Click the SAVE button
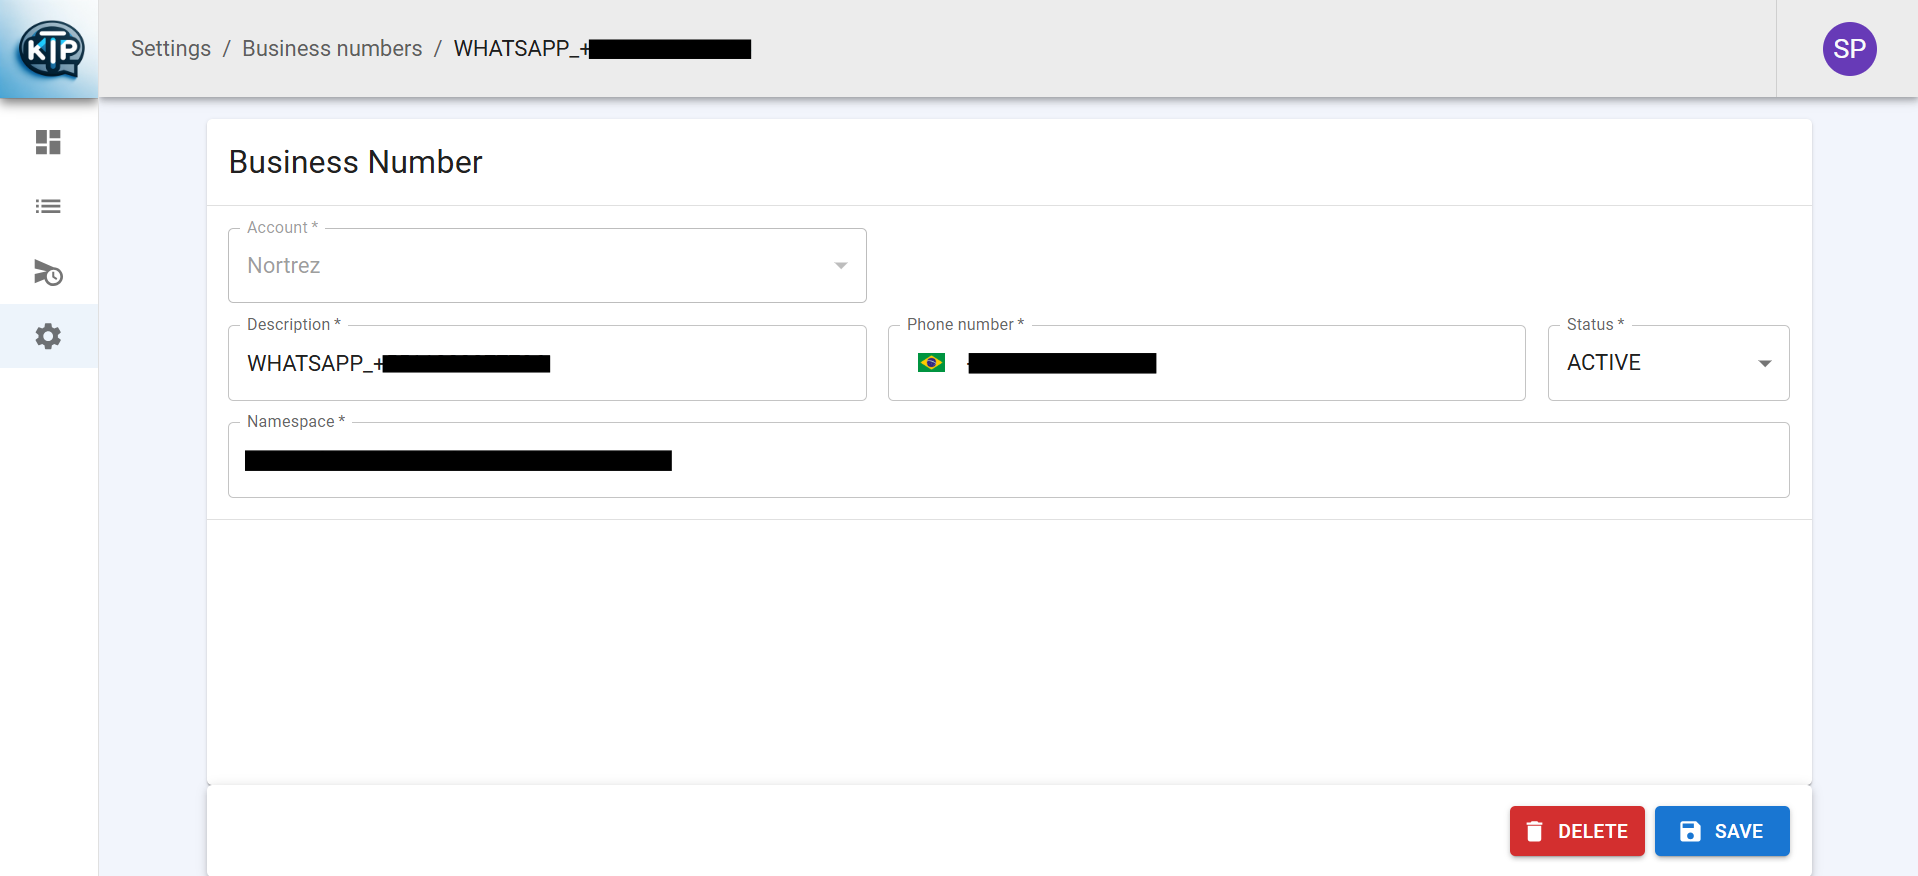The width and height of the screenshot is (1918, 876). point(1722,831)
